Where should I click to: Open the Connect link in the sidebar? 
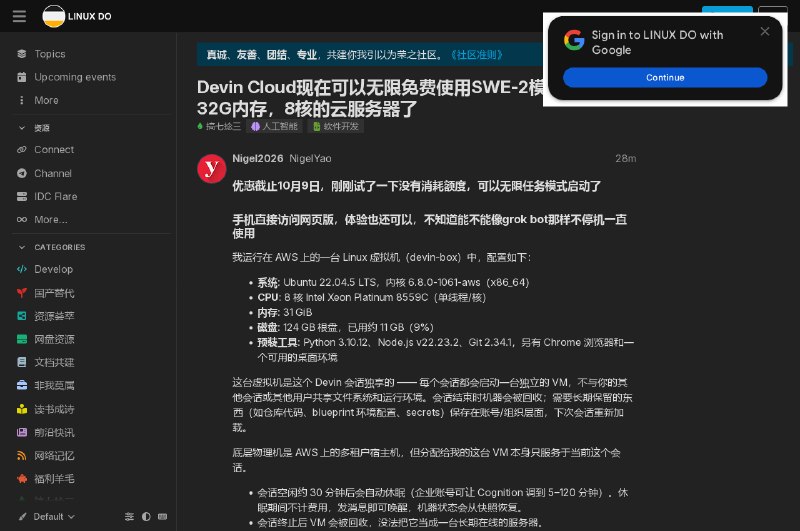tap(54, 149)
